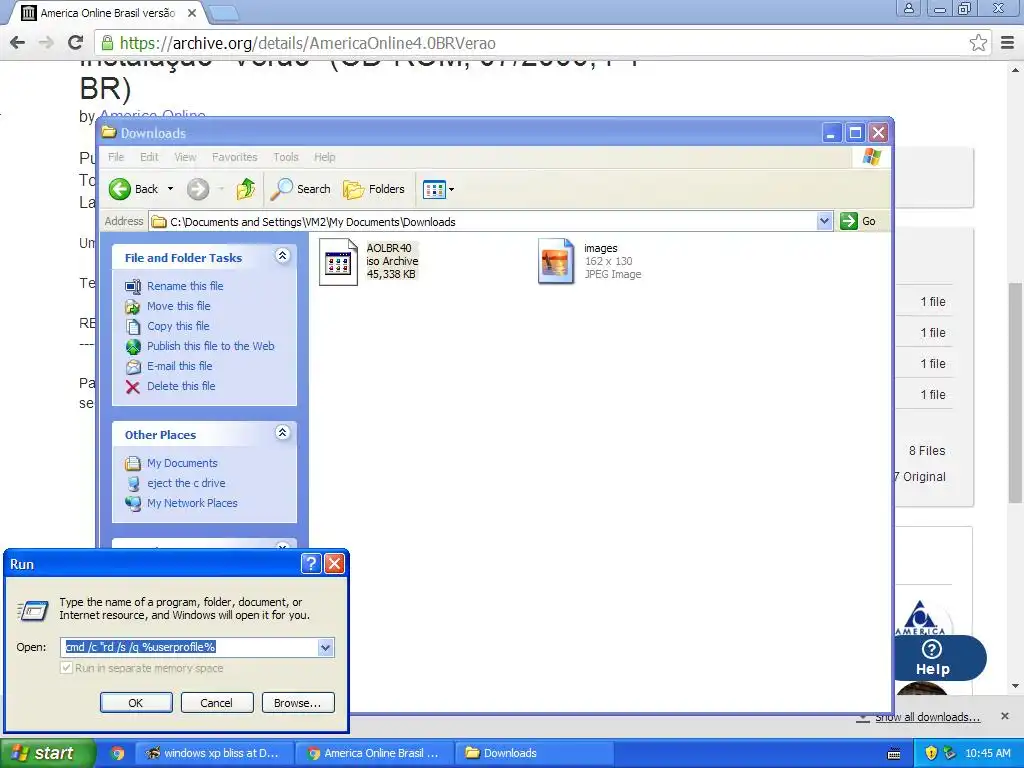
Task: Click the Explorer address bar path field
Action: [483, 222]
